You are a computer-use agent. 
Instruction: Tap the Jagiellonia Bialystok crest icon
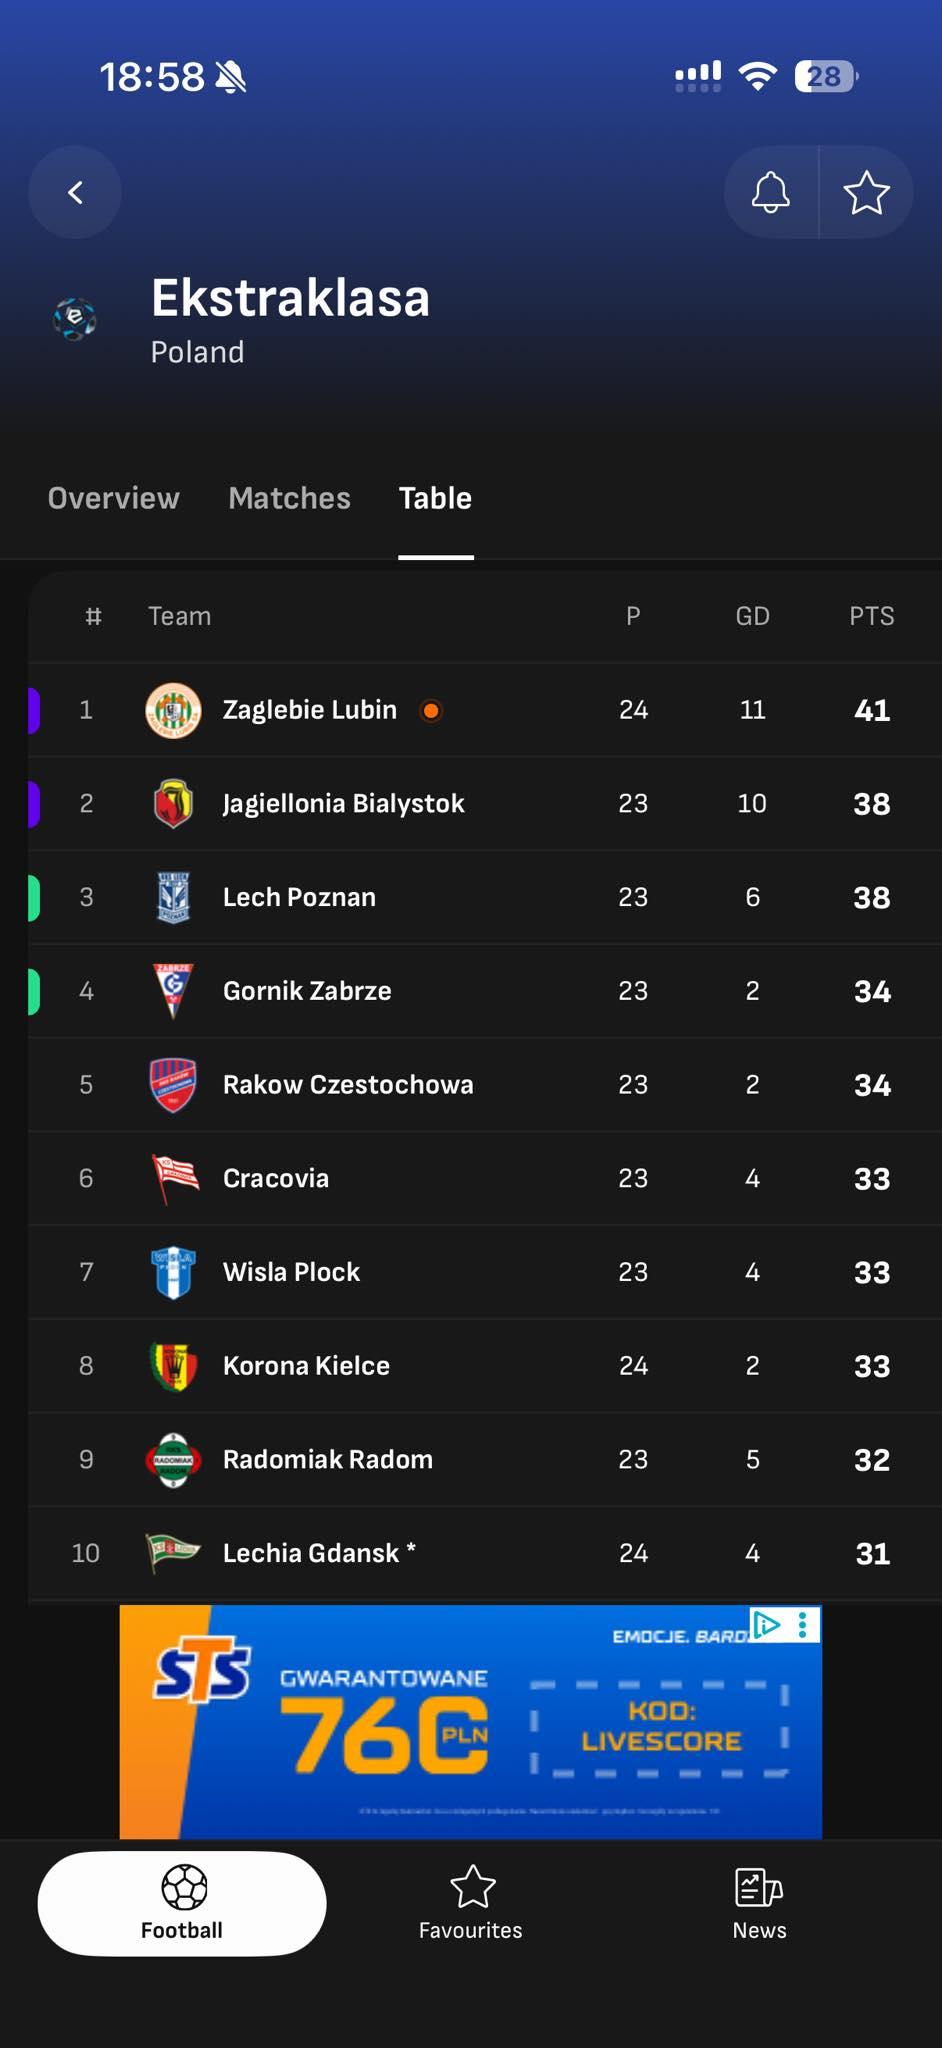(x=173, y=804)
